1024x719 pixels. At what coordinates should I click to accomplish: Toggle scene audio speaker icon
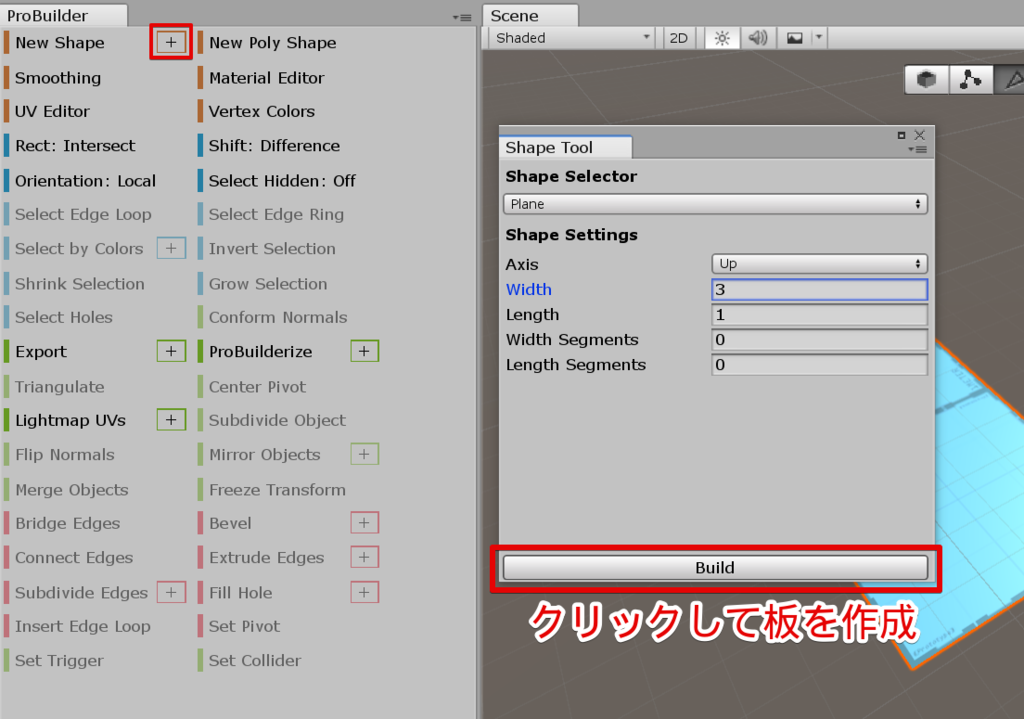(x=758, y=38)
